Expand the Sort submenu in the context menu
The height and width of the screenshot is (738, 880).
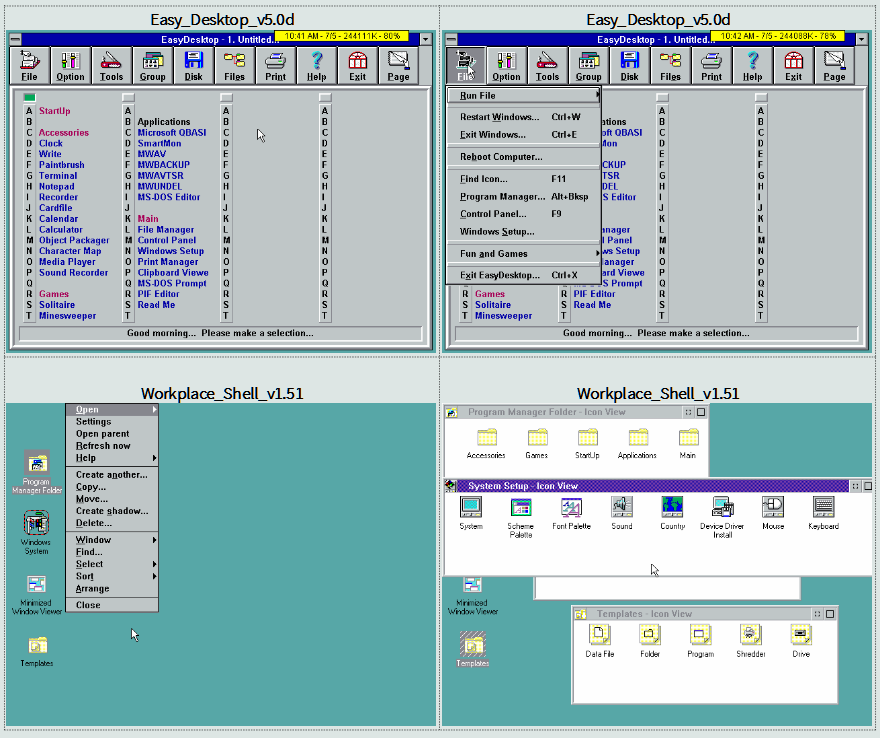(112, 576)
